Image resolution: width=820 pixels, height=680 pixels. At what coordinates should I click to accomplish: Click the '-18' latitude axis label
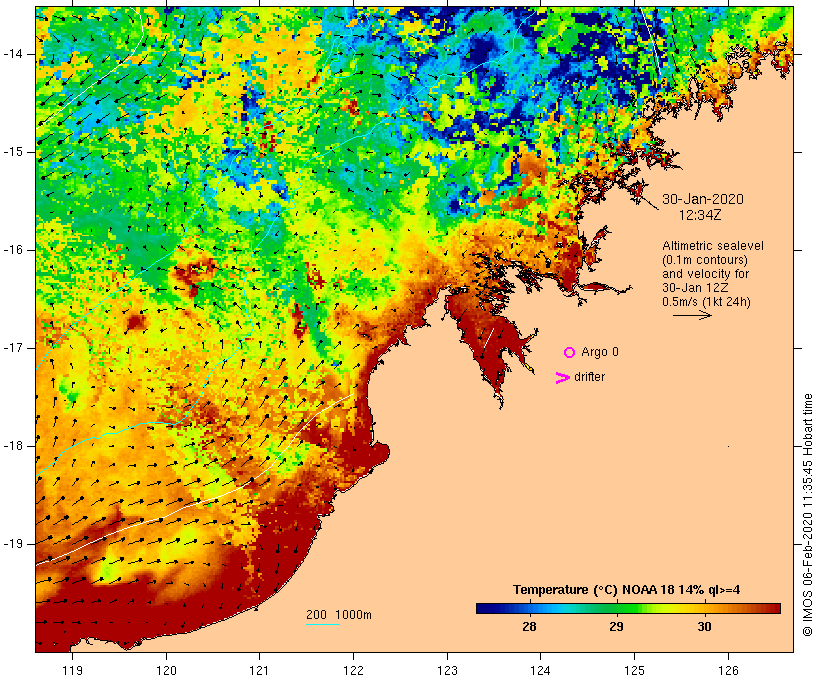[13, 446]
